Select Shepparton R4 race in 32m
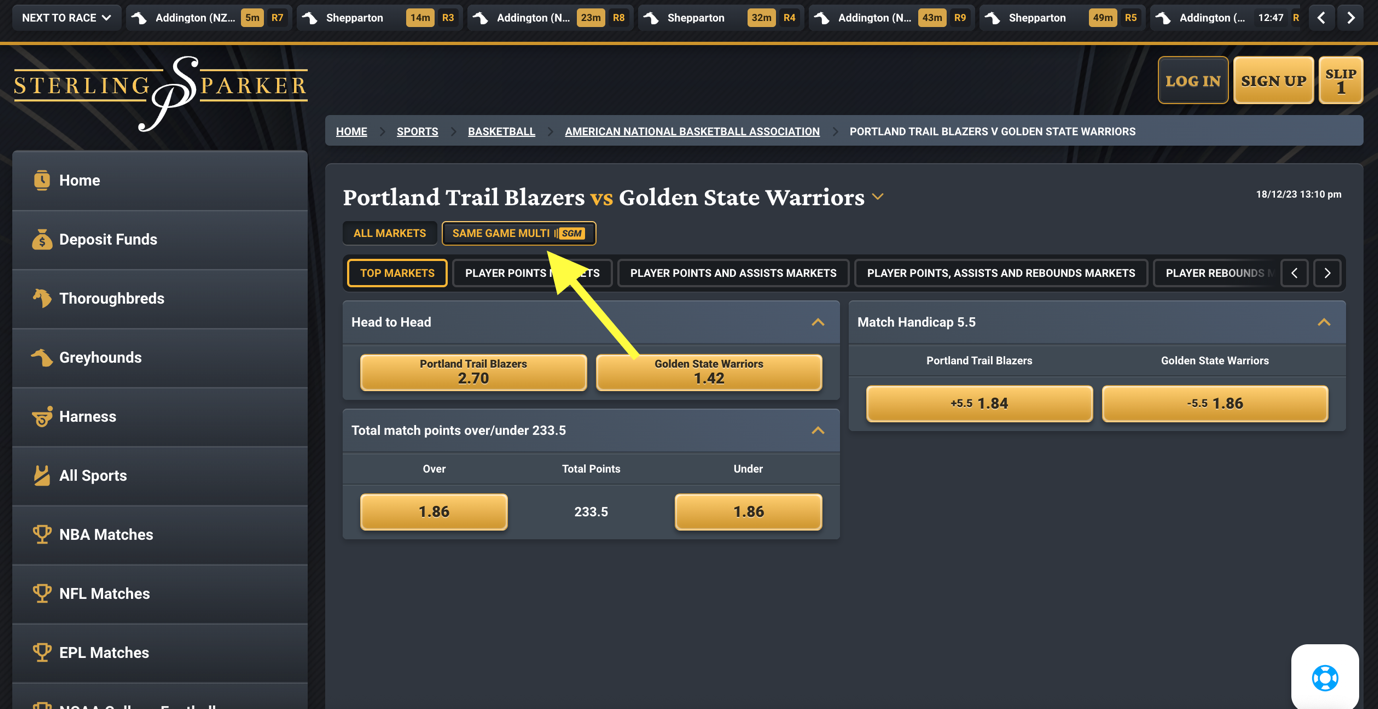The width and height of the screenshot is (1378, 709). (721, 18)
